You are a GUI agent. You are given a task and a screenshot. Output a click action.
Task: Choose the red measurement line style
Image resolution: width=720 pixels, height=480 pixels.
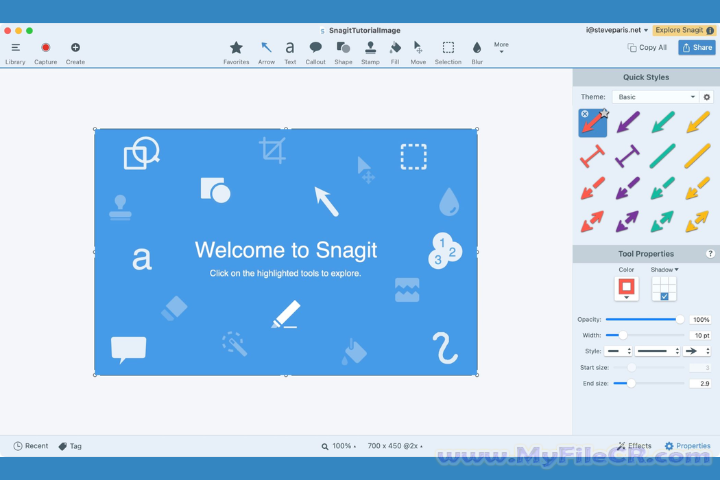pos(592,156)
